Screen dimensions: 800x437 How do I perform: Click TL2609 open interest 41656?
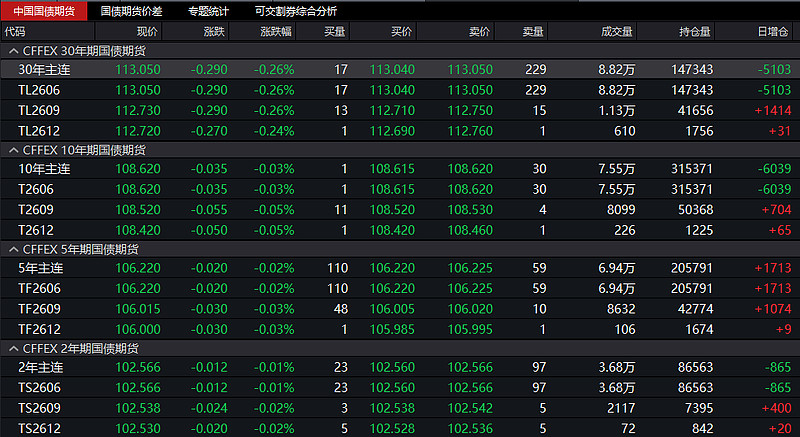[x=695, y=111]
